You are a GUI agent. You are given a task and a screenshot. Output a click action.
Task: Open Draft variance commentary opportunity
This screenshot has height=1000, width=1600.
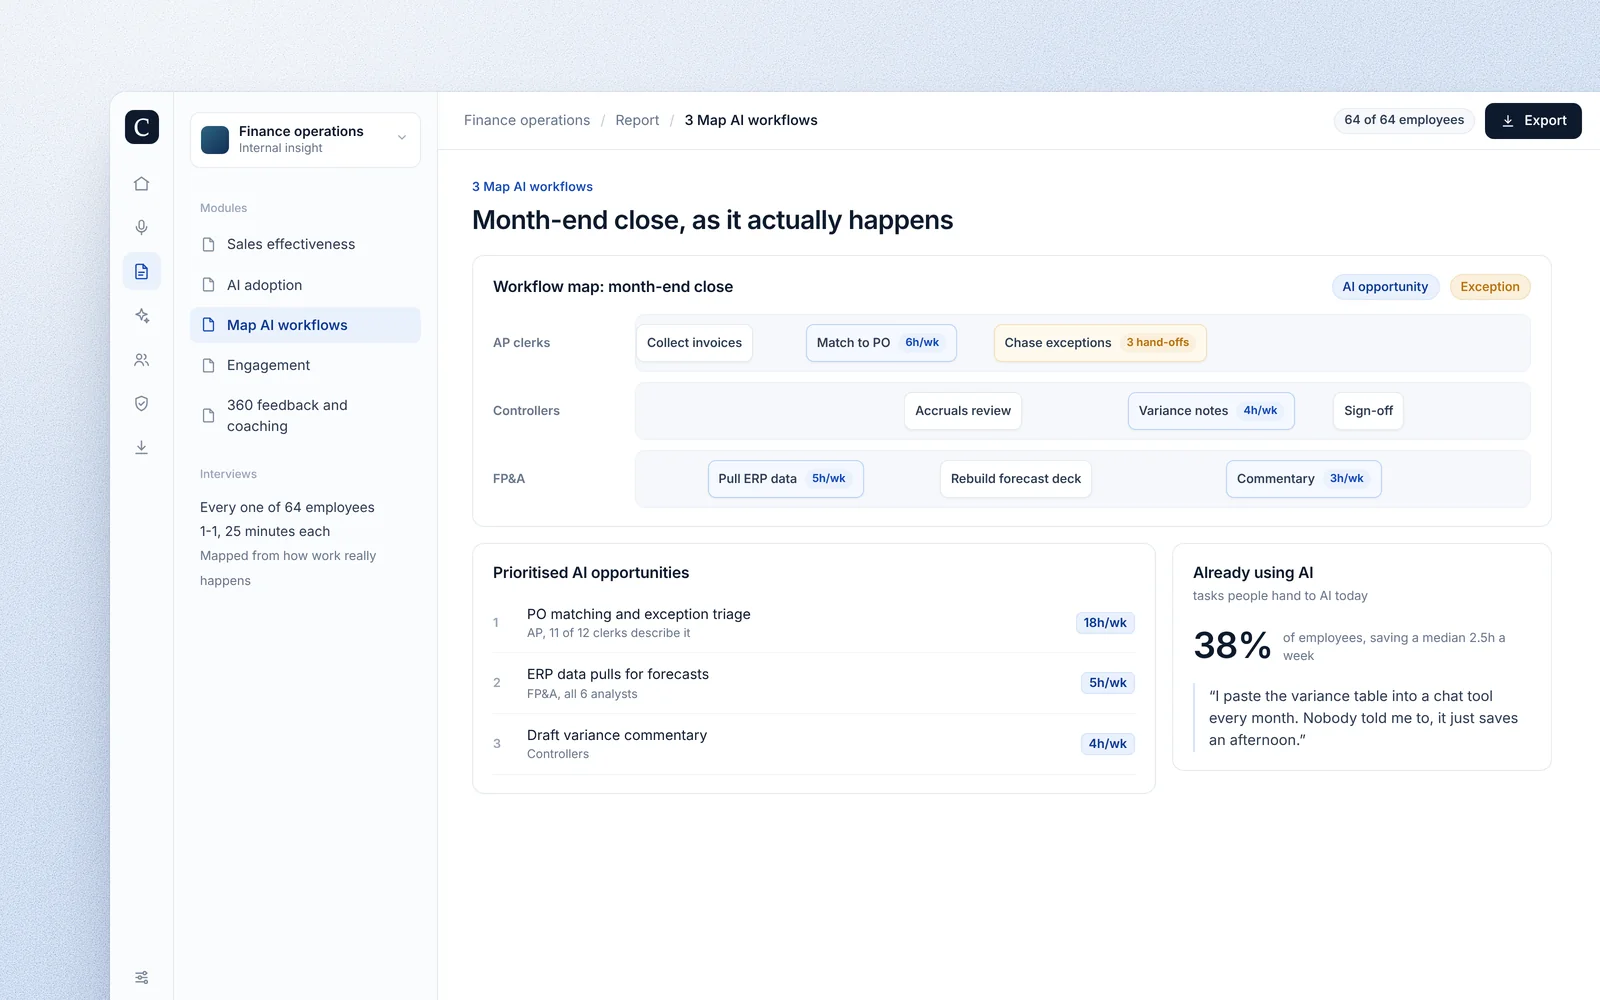814,744
